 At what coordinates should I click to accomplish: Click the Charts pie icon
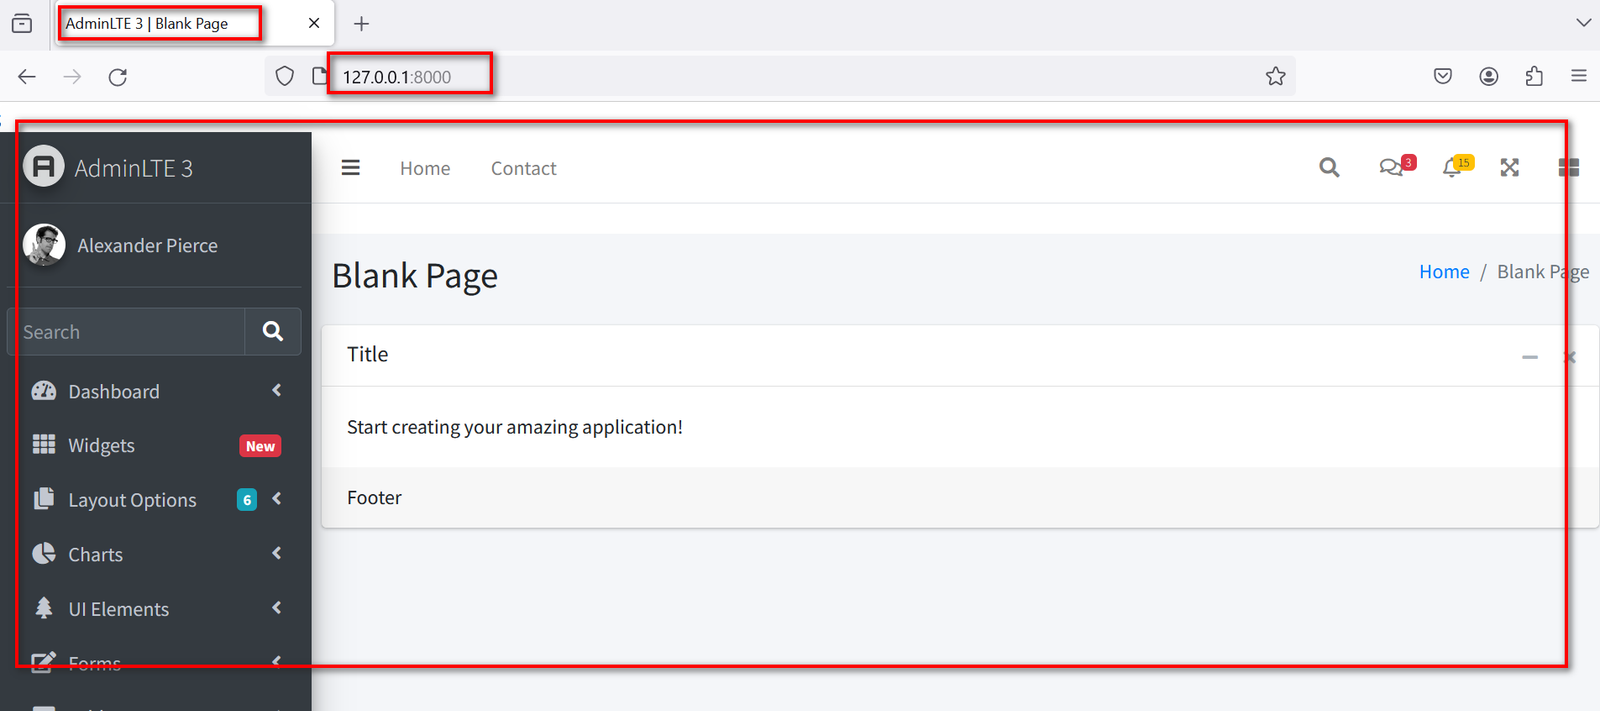point(44,553)
